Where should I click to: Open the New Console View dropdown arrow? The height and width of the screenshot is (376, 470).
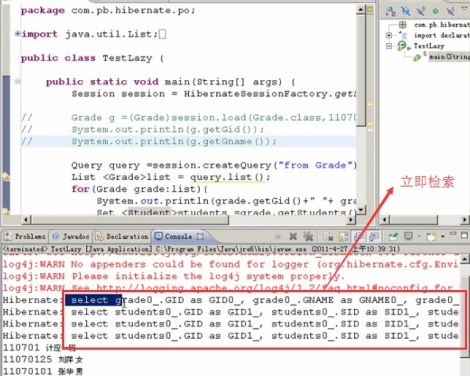[x=443, y=236]
